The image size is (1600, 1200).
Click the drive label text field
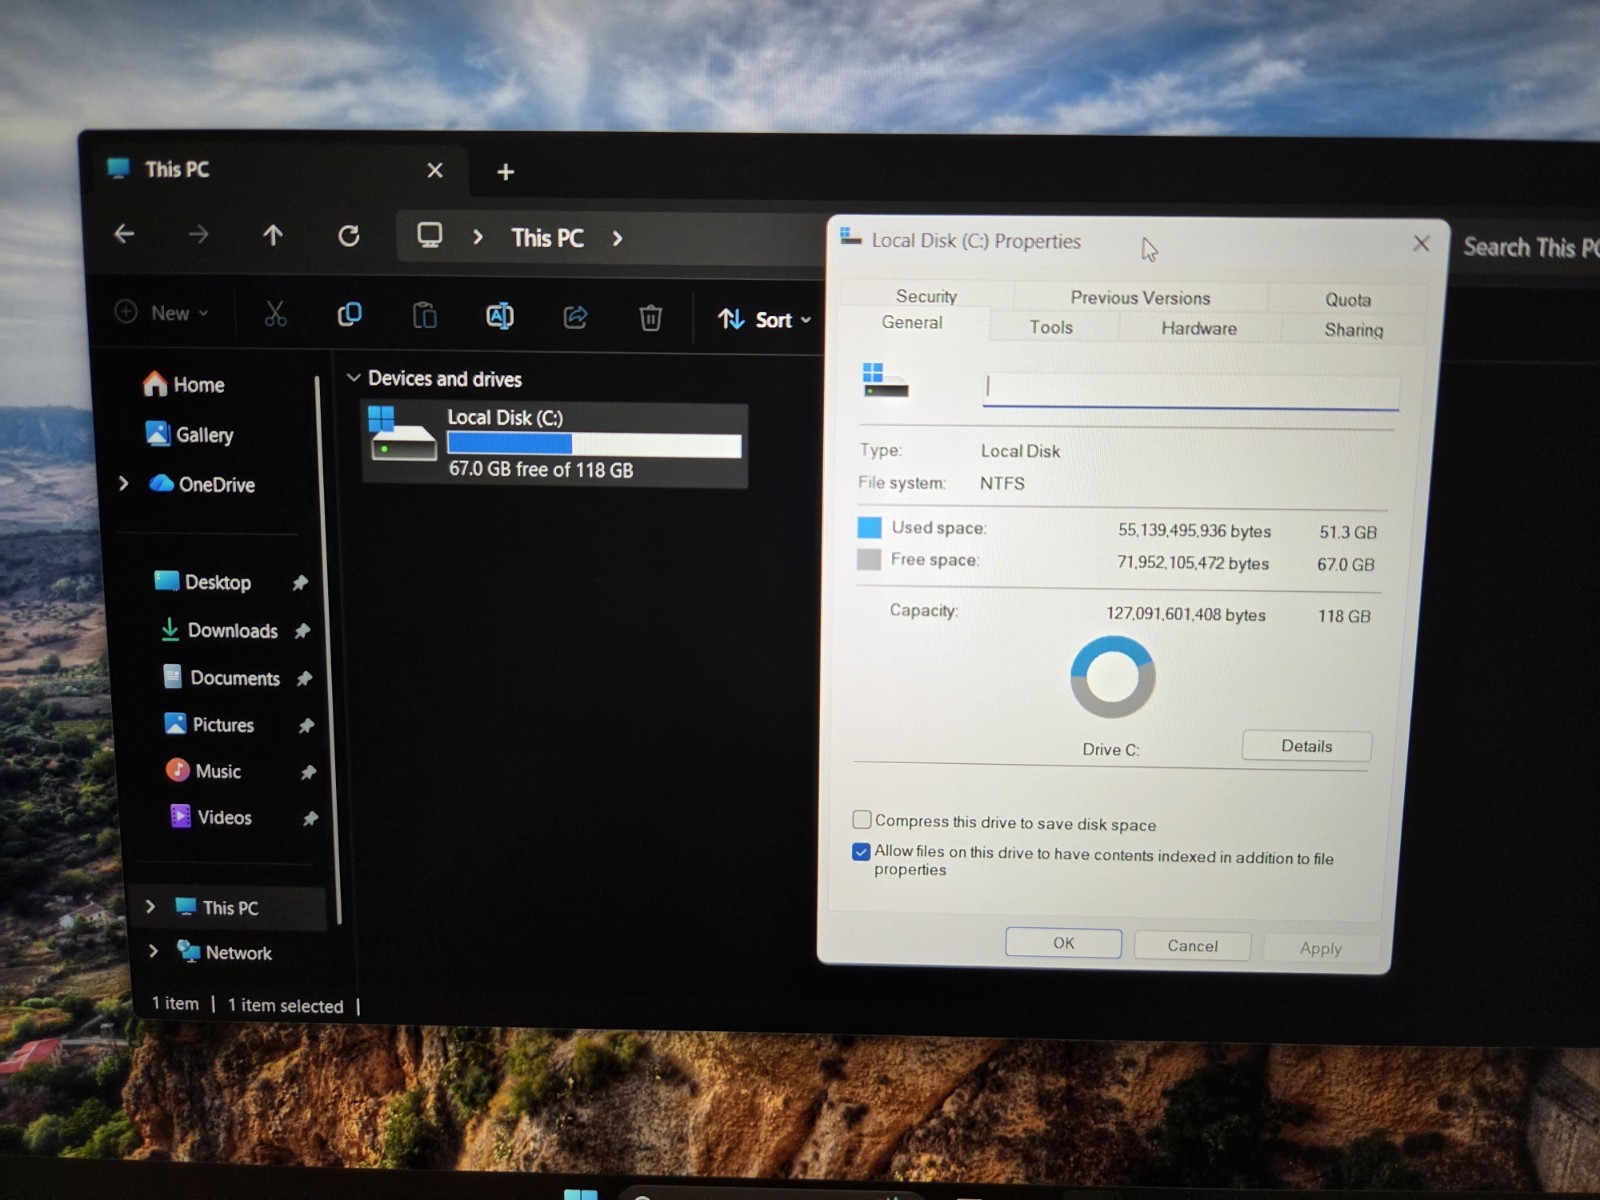click(1190, 388)
